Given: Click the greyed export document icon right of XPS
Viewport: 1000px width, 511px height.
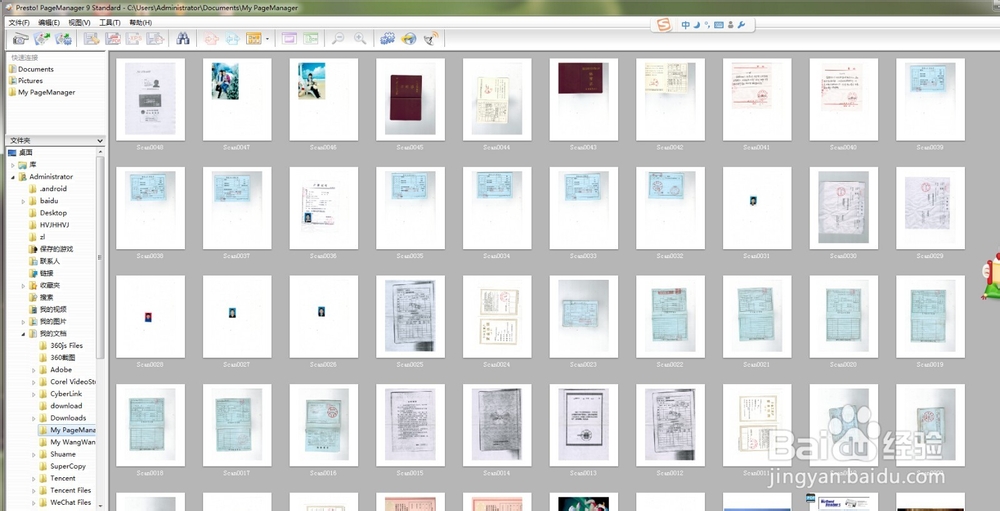Looking at the screenshot, I should click(x=155, y=39).
